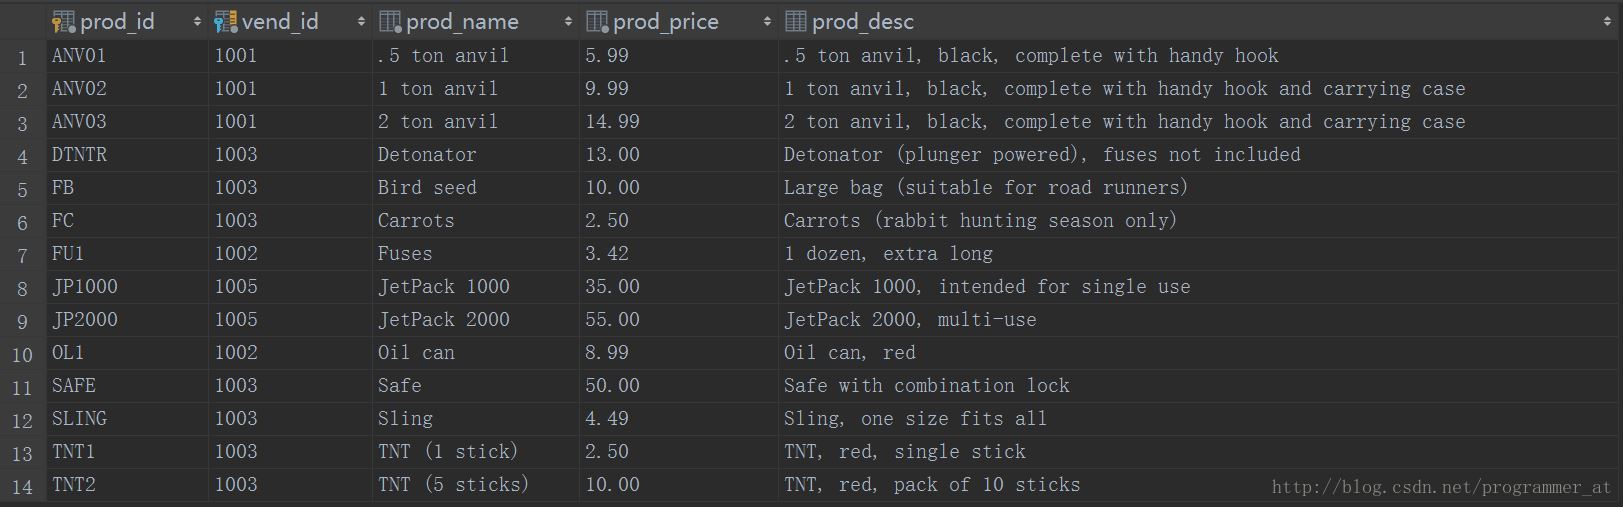Select the prod_desc column header label
Screen dimensions: 1623x507
point(862,21)
